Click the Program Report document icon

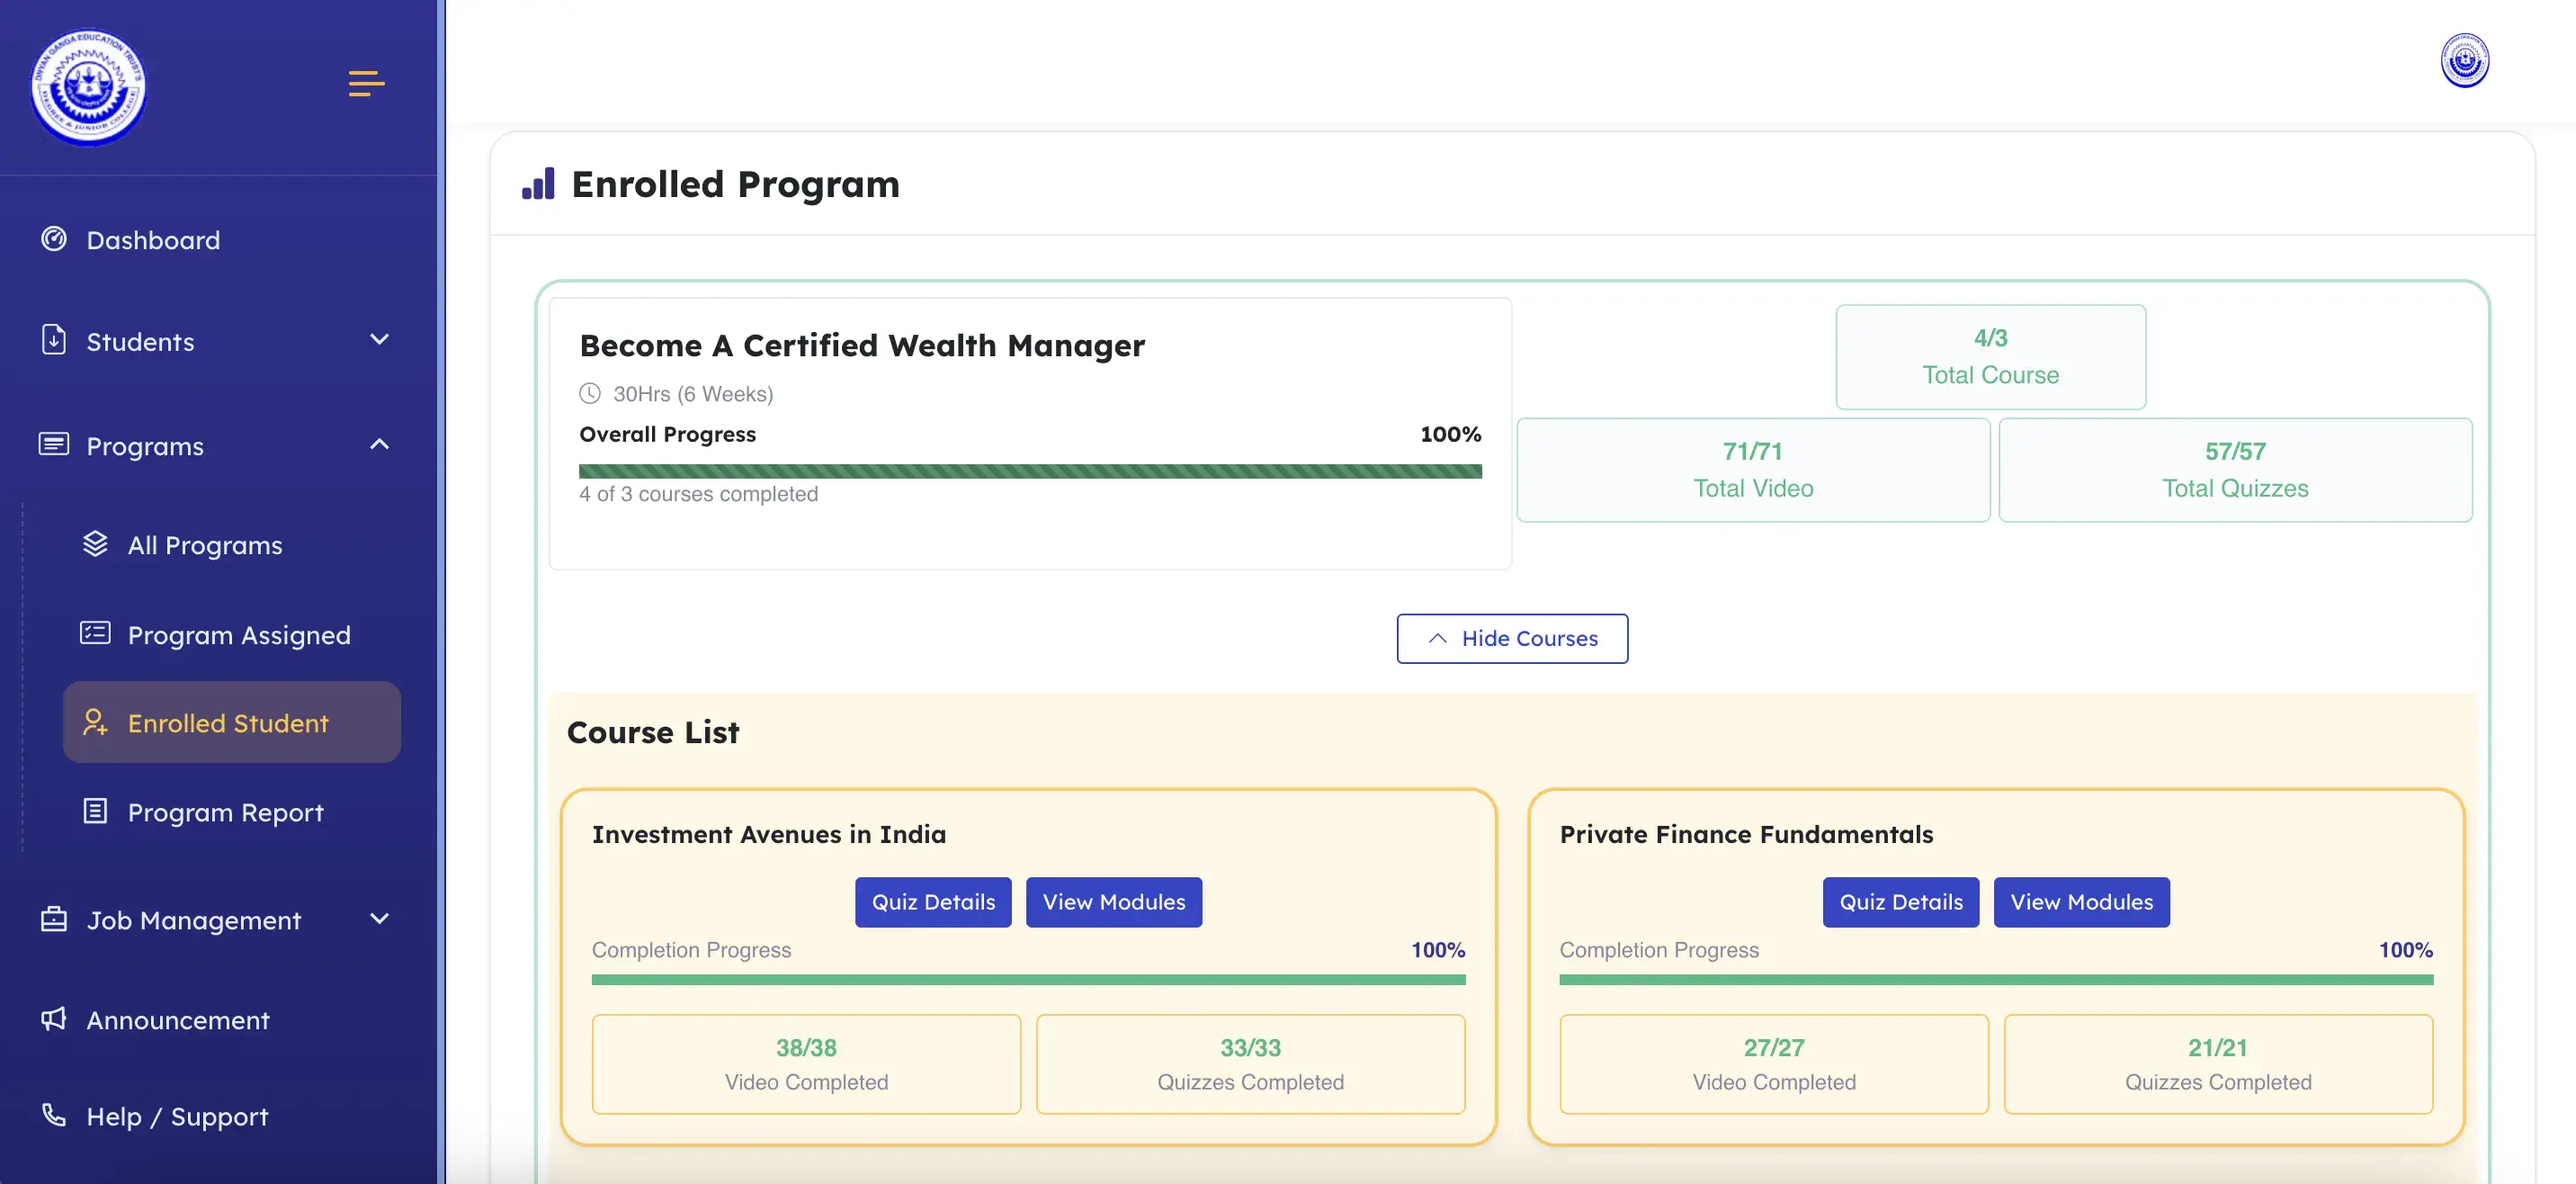95,811
